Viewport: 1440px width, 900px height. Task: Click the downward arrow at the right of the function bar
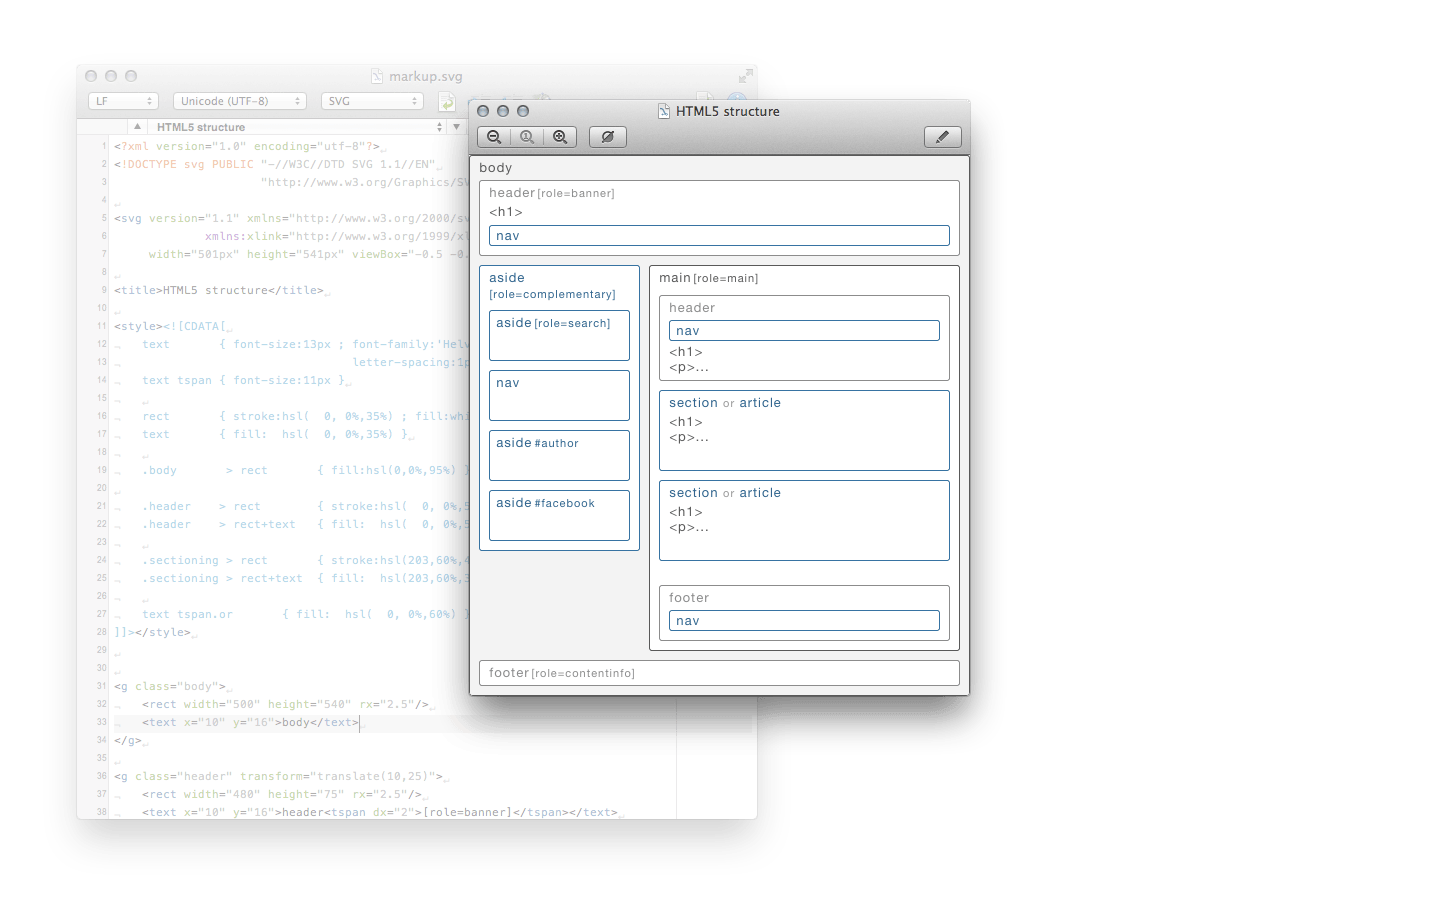456,126
